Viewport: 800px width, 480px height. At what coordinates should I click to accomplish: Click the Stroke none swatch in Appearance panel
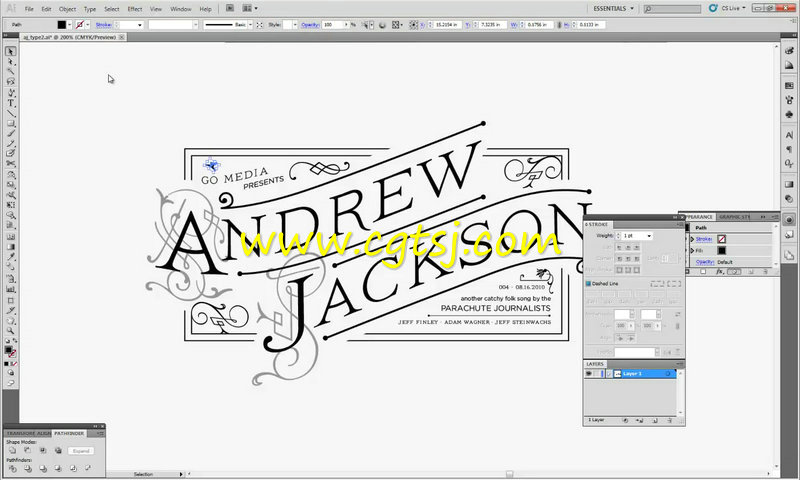point(721,239)
